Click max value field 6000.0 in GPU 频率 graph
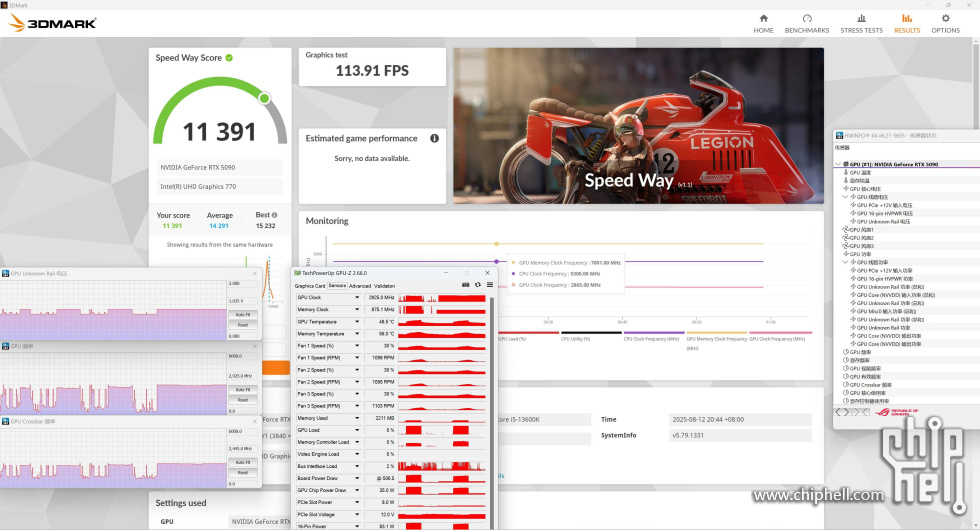The width and height of the screenshot is (980, 530). point(243,356)
